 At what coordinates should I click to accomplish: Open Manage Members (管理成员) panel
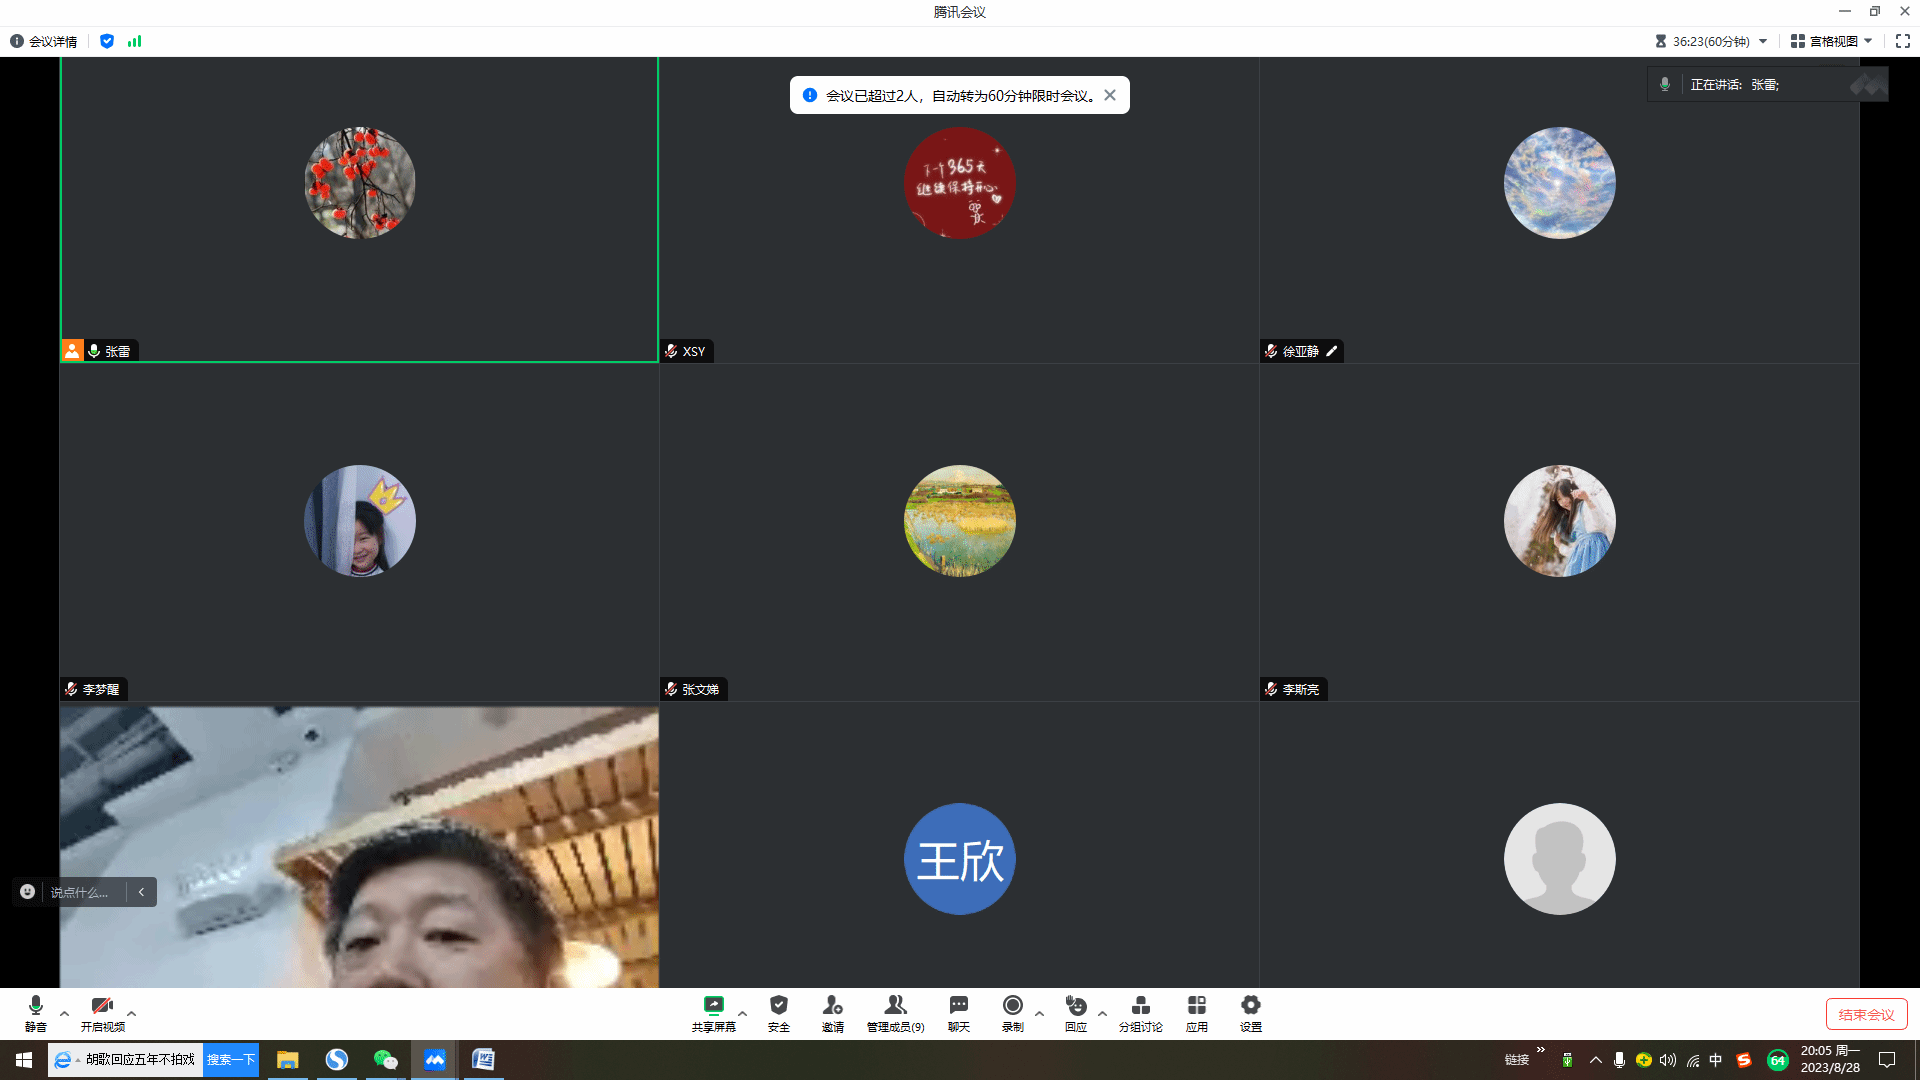pyautogui.click(x=895, y=1006)
